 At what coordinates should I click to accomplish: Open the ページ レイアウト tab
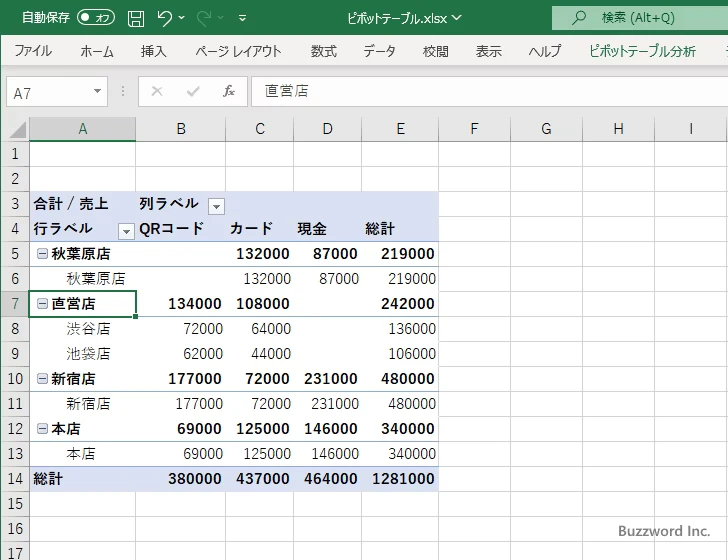click(x=238, y=51)
